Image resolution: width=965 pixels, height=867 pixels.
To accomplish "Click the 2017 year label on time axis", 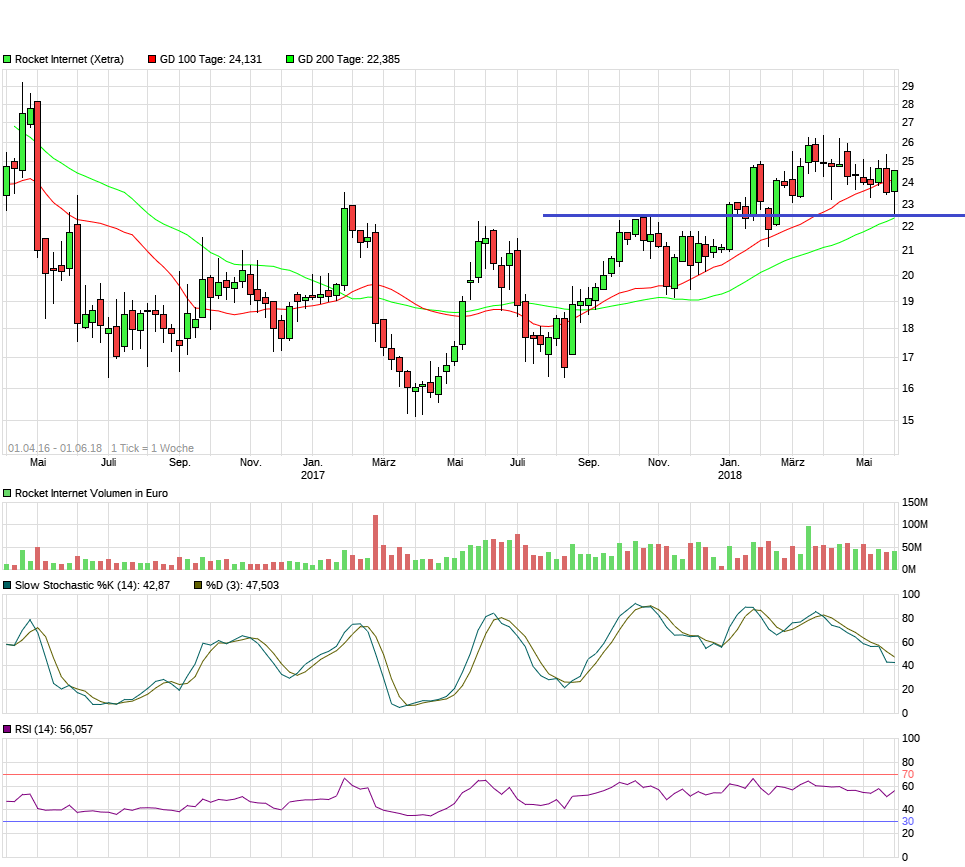I will 313,476.
